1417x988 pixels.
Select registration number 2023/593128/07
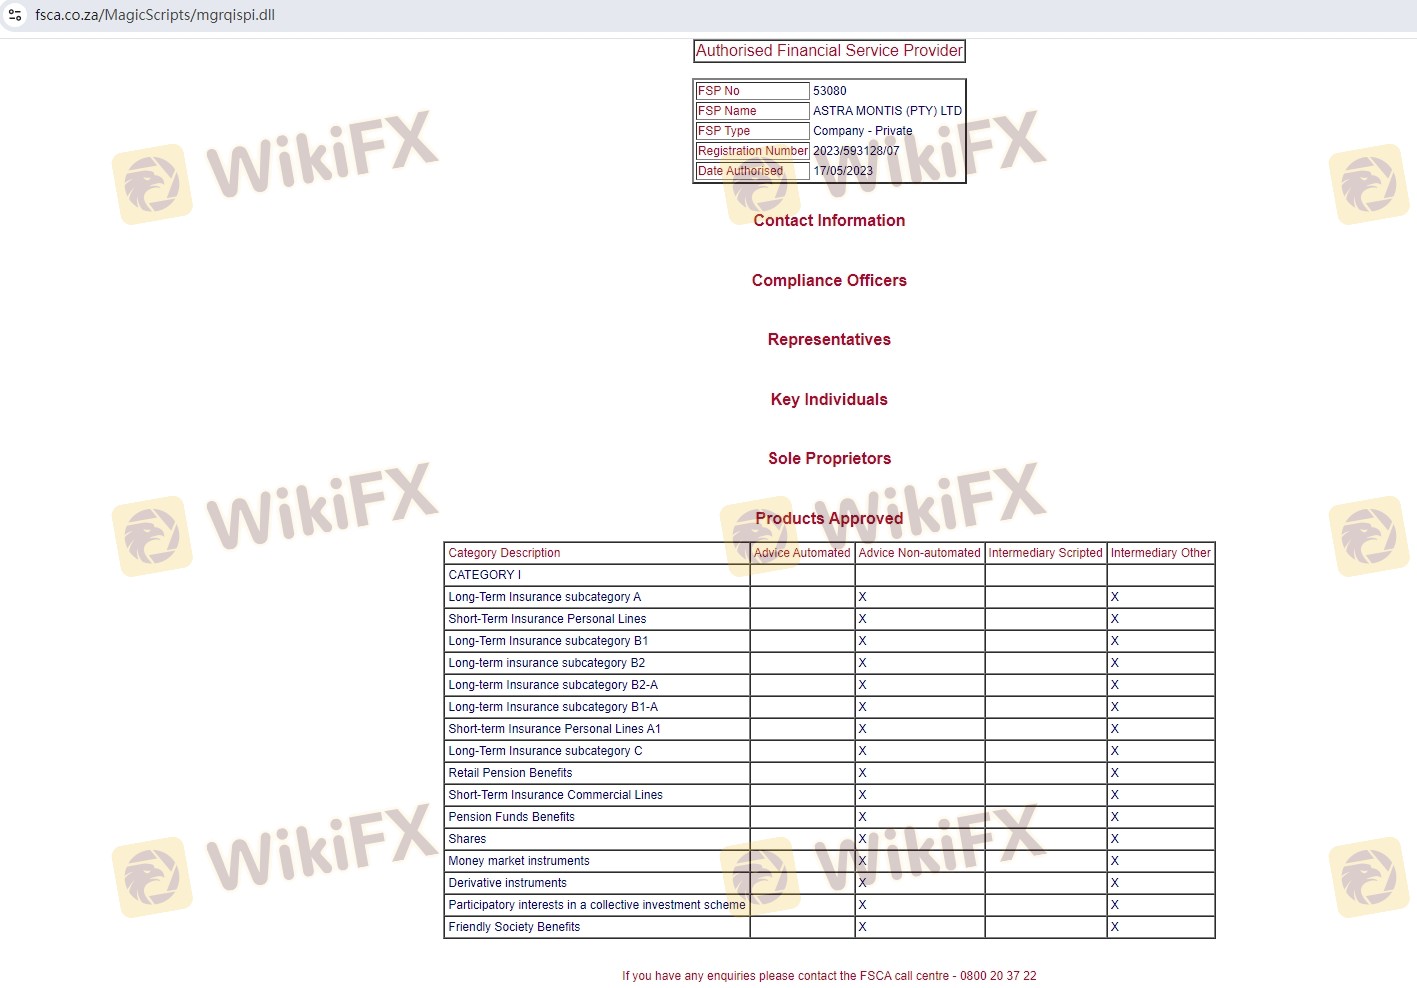pos(856,151)
